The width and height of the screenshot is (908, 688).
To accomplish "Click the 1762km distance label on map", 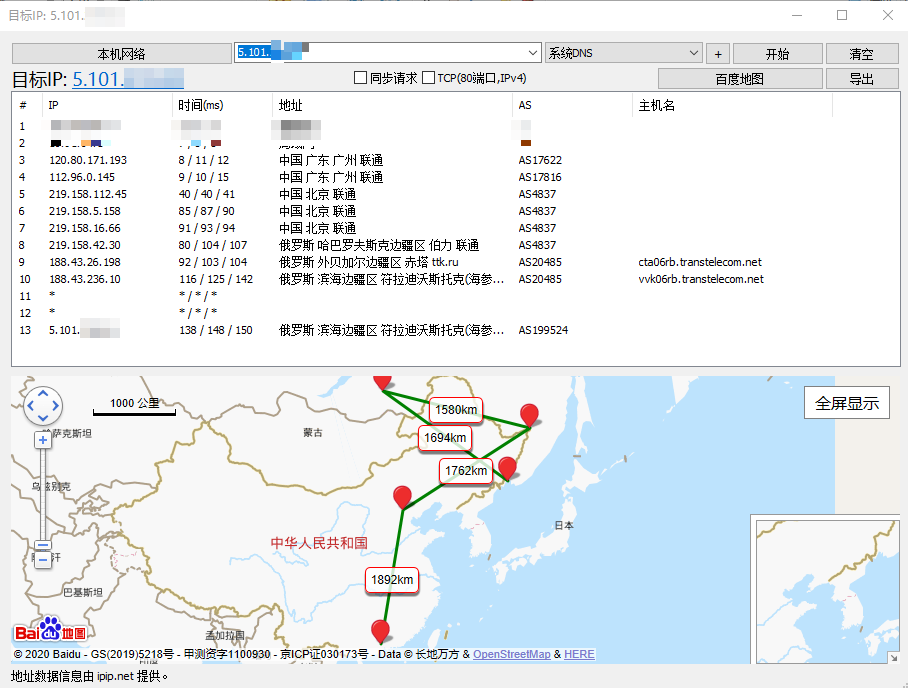I will pos(465,471).
